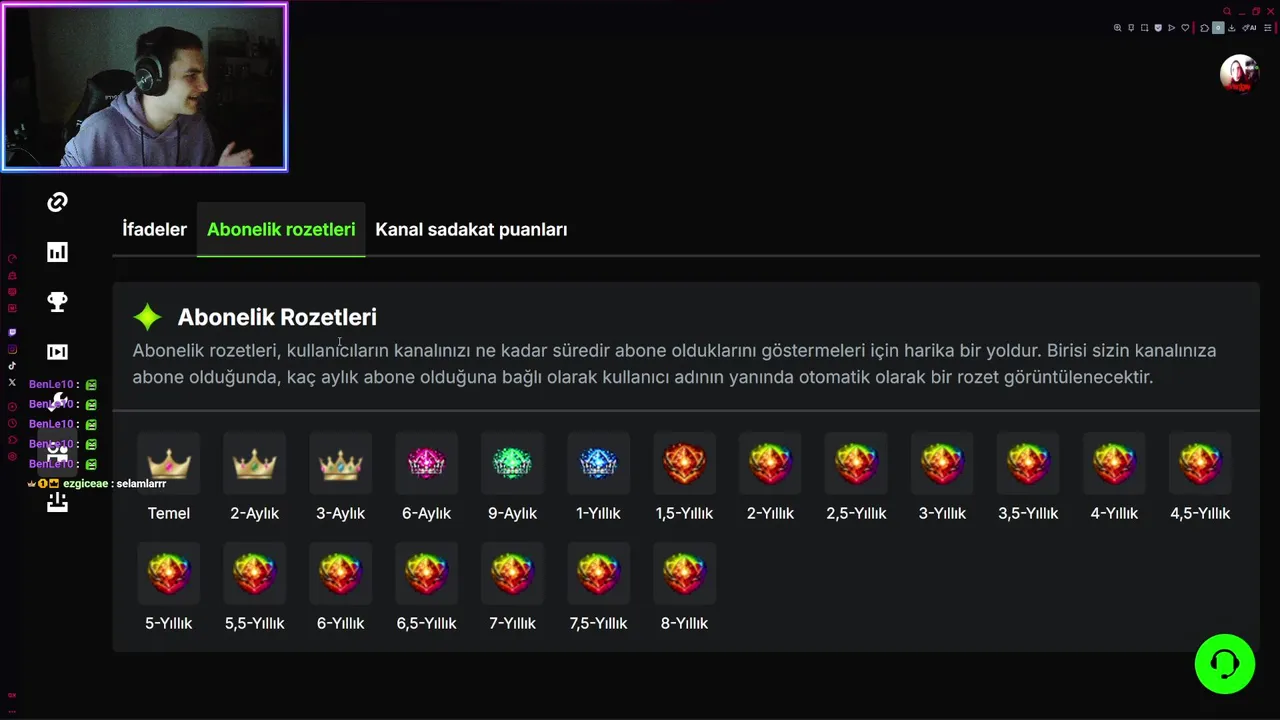Switch to the İfadeler tab
This screenshot has width=1280, height=720.
point(154,229)
